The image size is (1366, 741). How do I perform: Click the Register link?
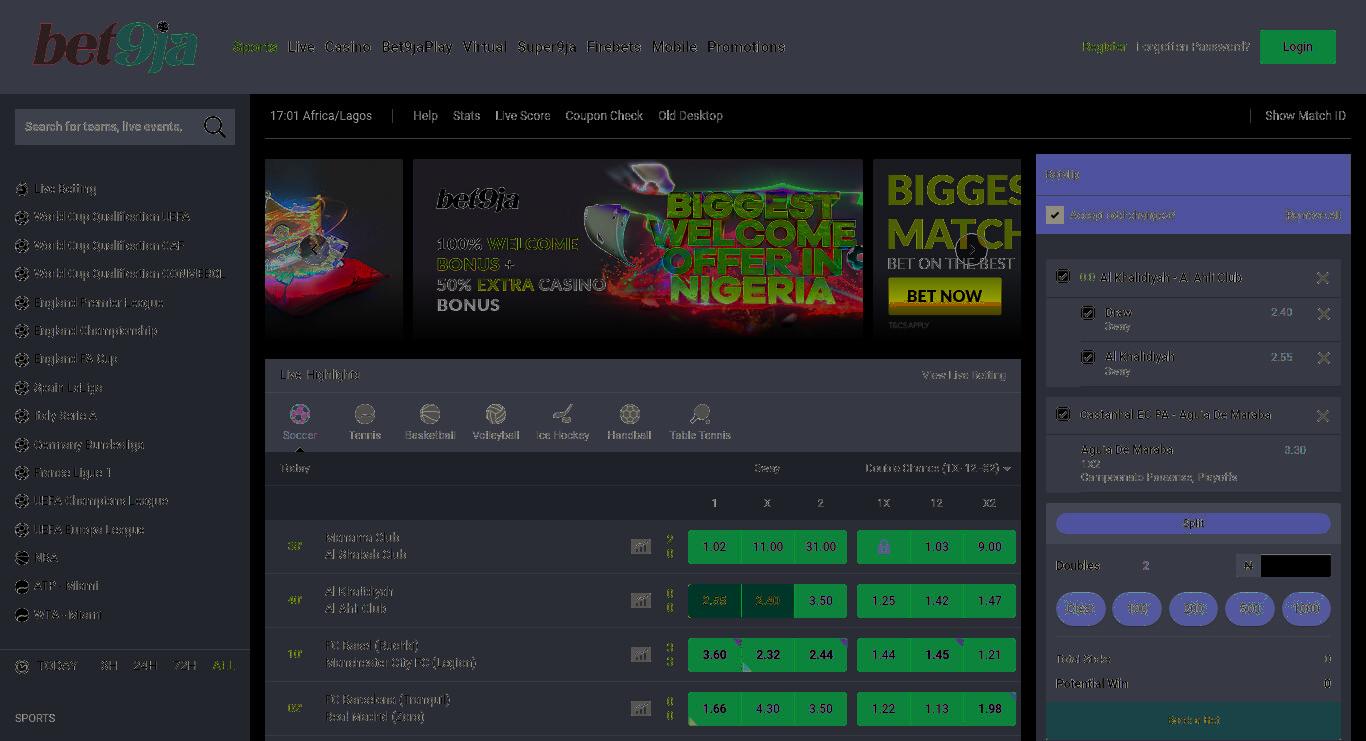pos(1104,47)
